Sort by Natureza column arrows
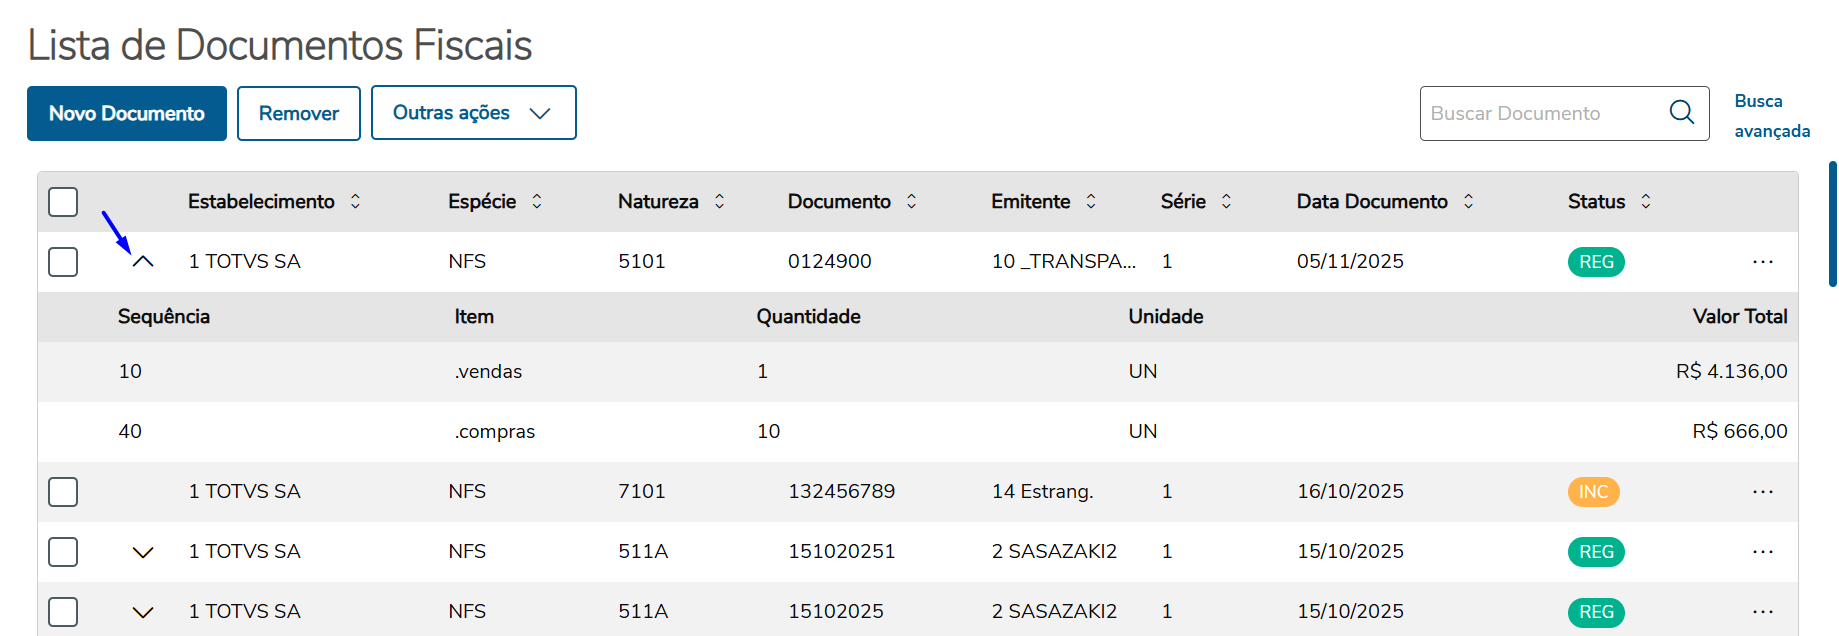Screen dimensions: 1839x636 coord(719,201)
